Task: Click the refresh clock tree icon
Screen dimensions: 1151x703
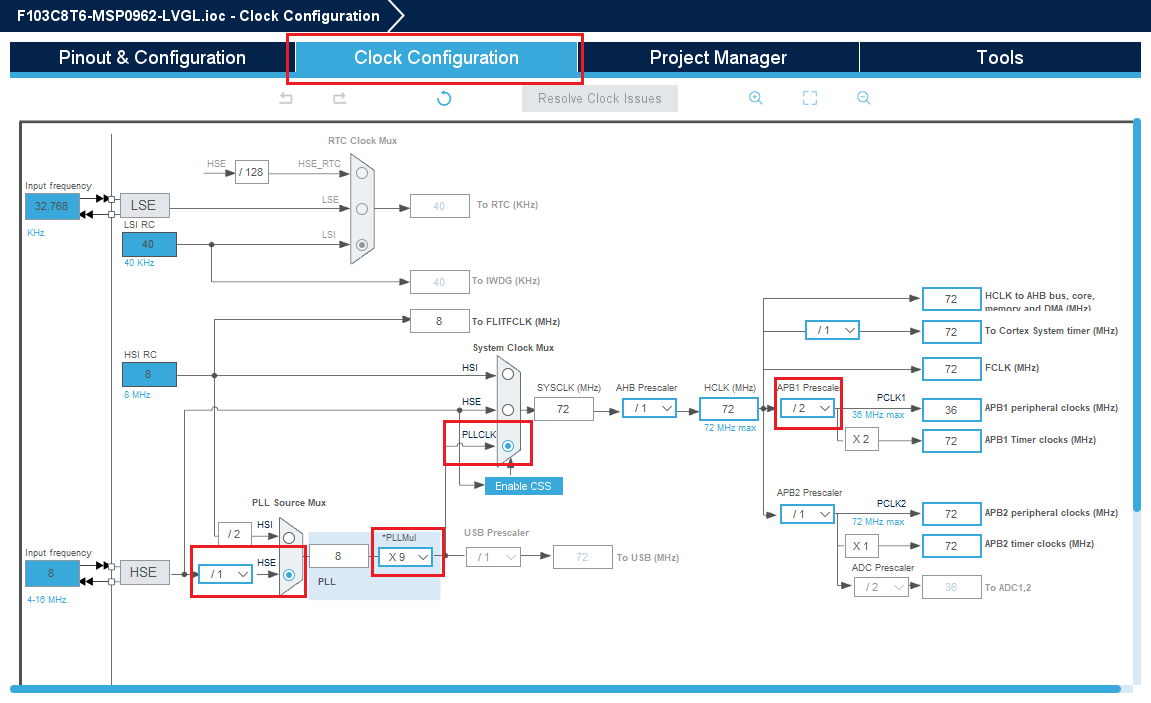Action: [x=444, y=98]
